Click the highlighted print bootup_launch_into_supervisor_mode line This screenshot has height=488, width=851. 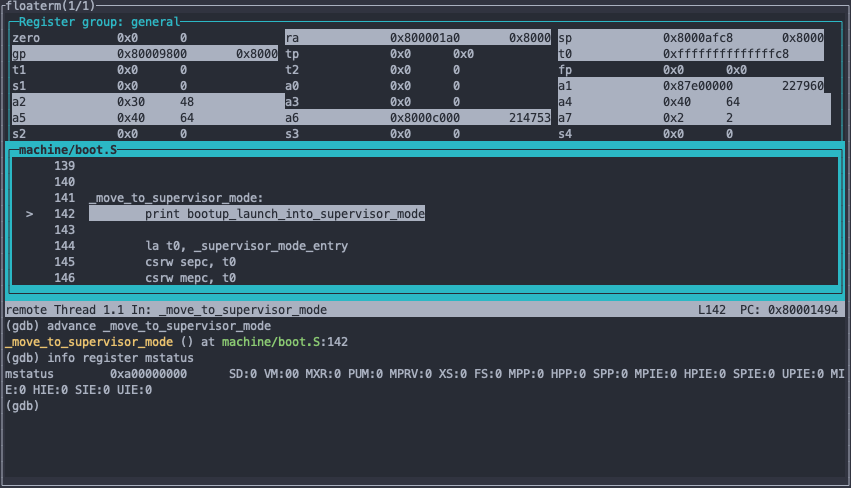(284, 214)
